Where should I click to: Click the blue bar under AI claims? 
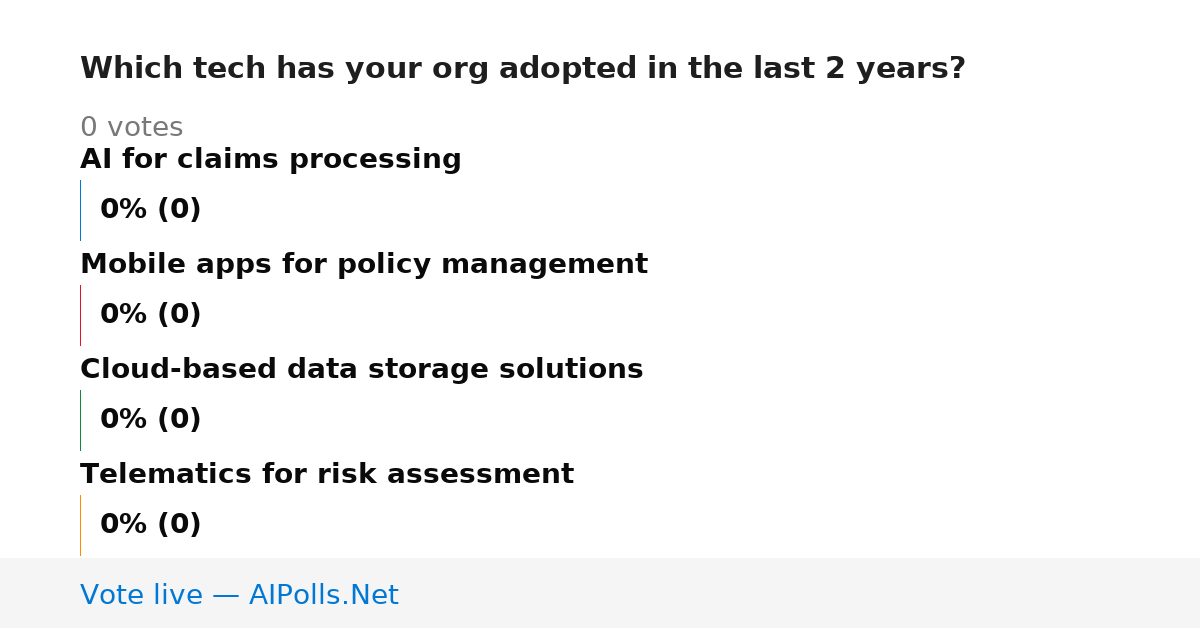click(x=80, y=210)
